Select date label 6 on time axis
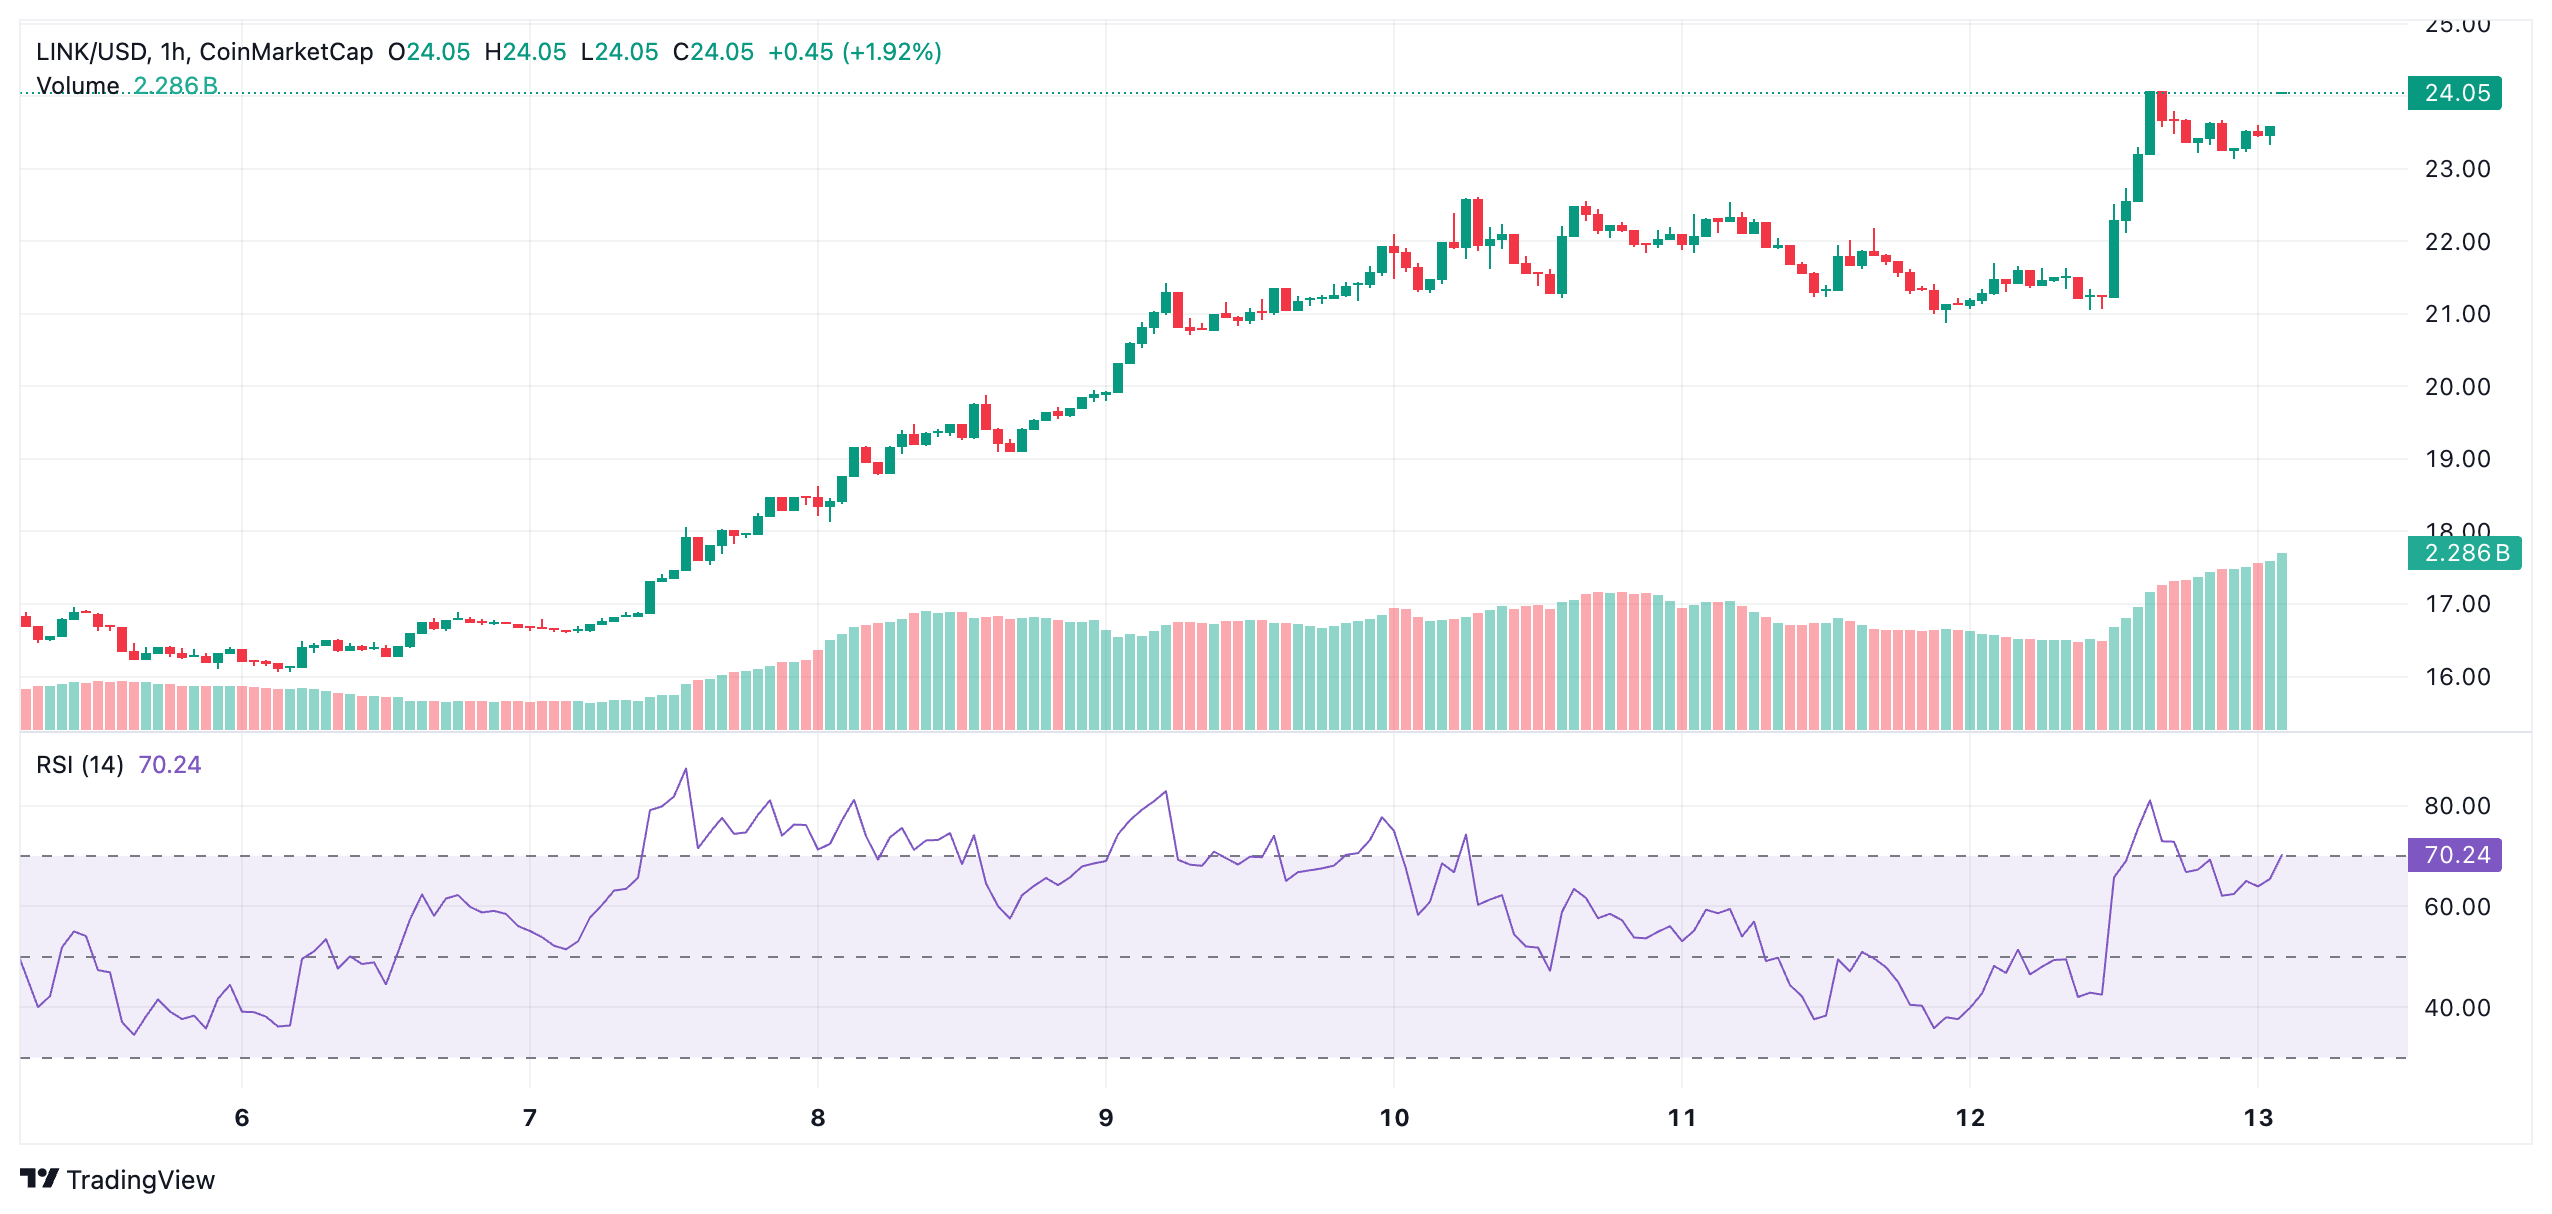The image size is (2552, 1214). [x=241, y=1118]
